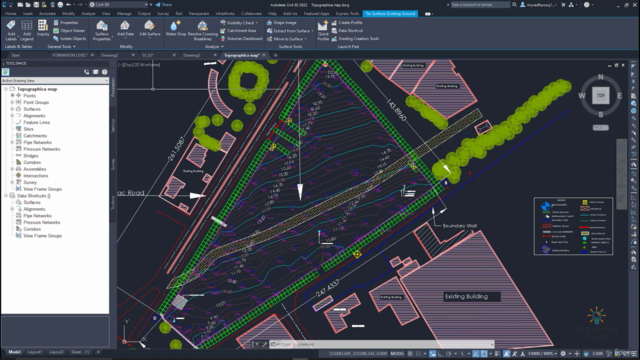The height and width of the screenshot is (360, 640).
Task: Toggle the drawing grid display in status bar
Action: click(410, 353)
